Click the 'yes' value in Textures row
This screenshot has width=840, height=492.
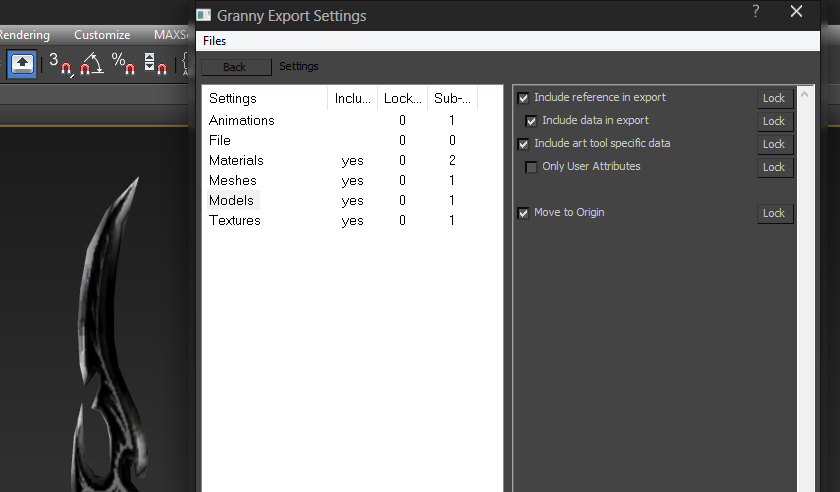click(352, 221)
